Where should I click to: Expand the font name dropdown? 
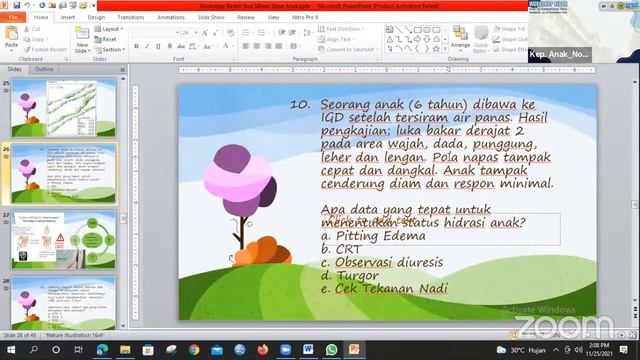pyautogui.click(x=178, y=33)
